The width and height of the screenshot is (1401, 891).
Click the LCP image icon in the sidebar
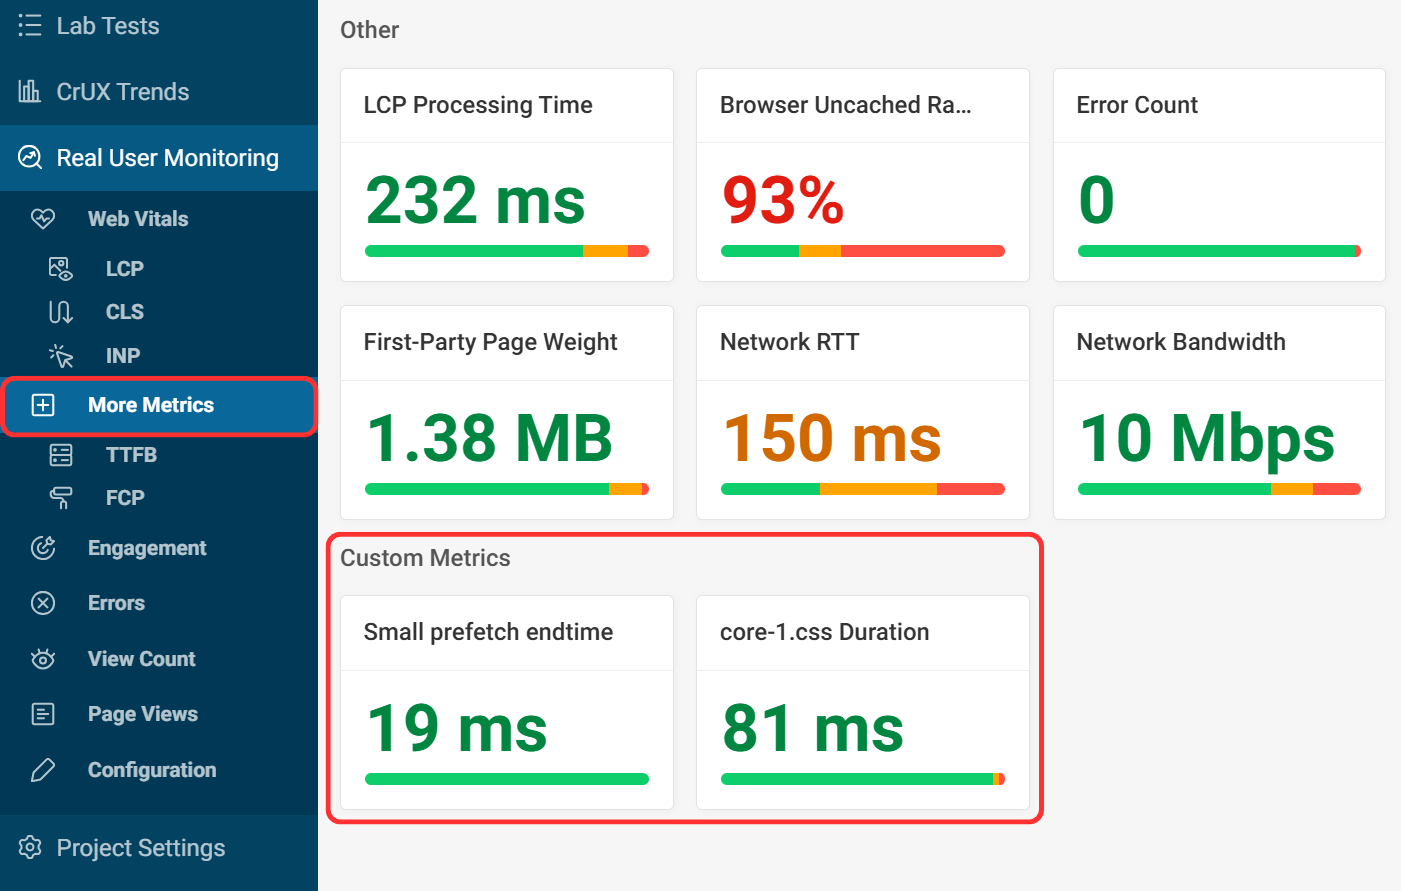[x=60, y=268]
